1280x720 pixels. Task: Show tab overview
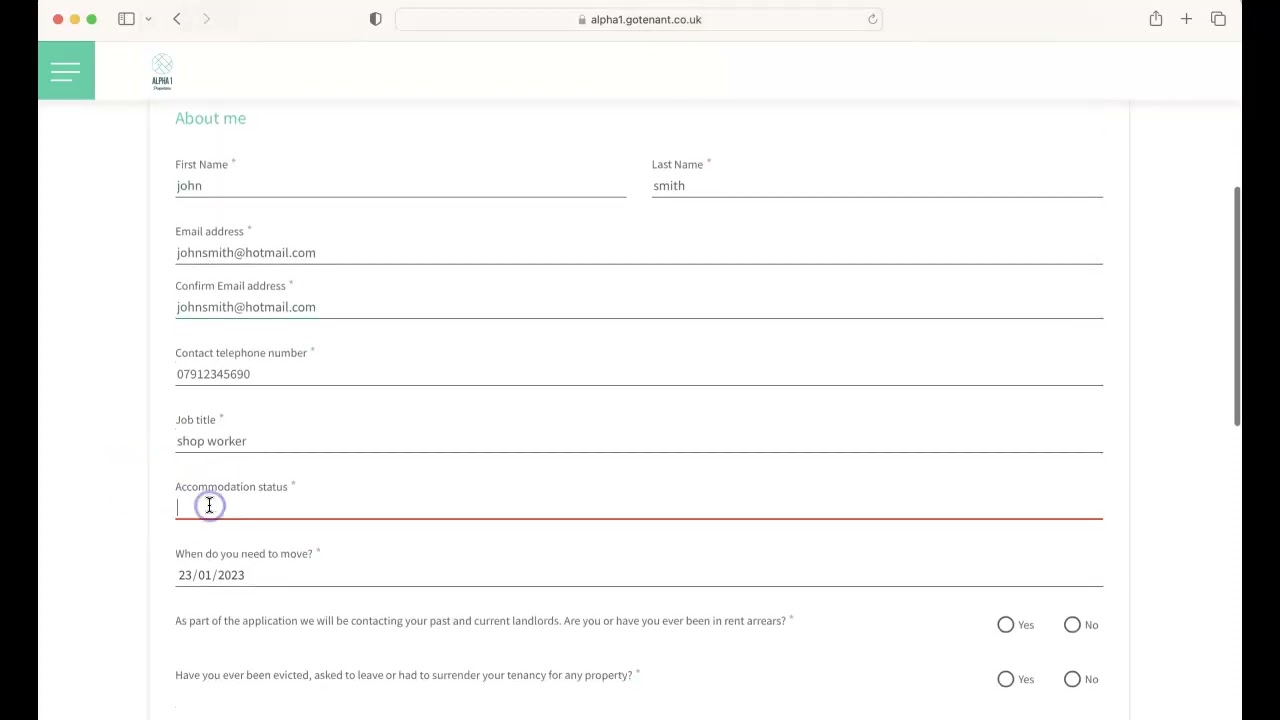click(1218, 19)
